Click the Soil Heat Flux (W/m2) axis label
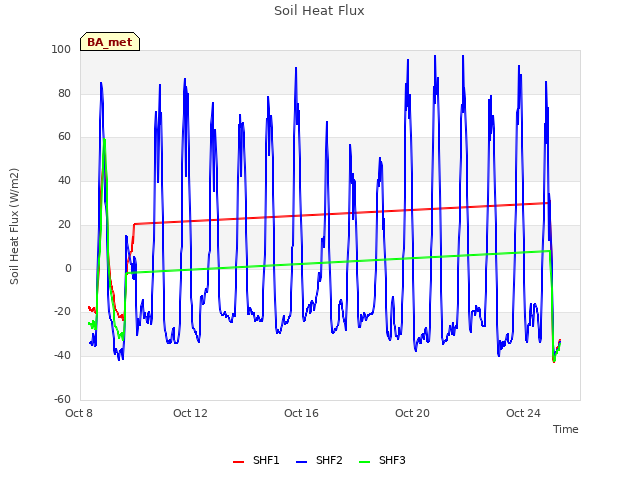The width and height of the screenshot is (640, 480). tap(14, 226)
